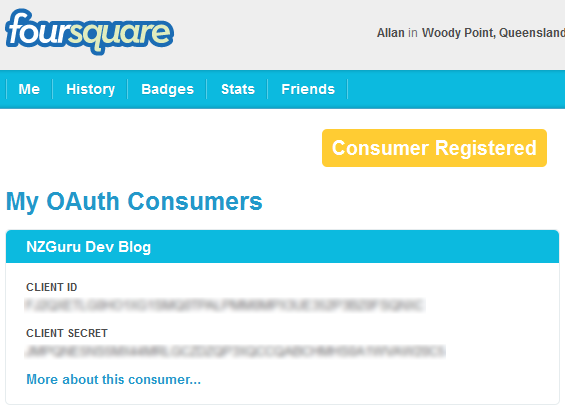Click the Woody Point, Queensland location link
Image resolution: width=565 pixels, height=412 pixels.
point(493,33)
